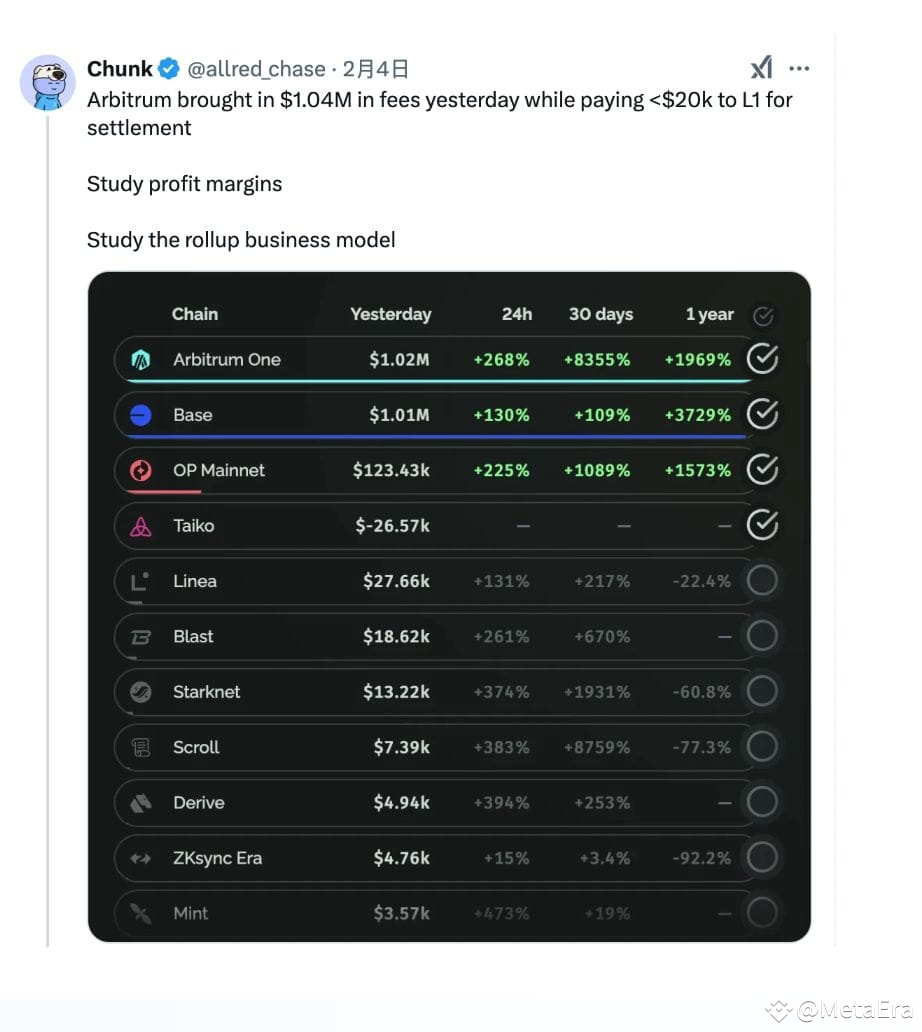Enable the Scroll row selection circle

pyautogui.click(x=763, y=746)
